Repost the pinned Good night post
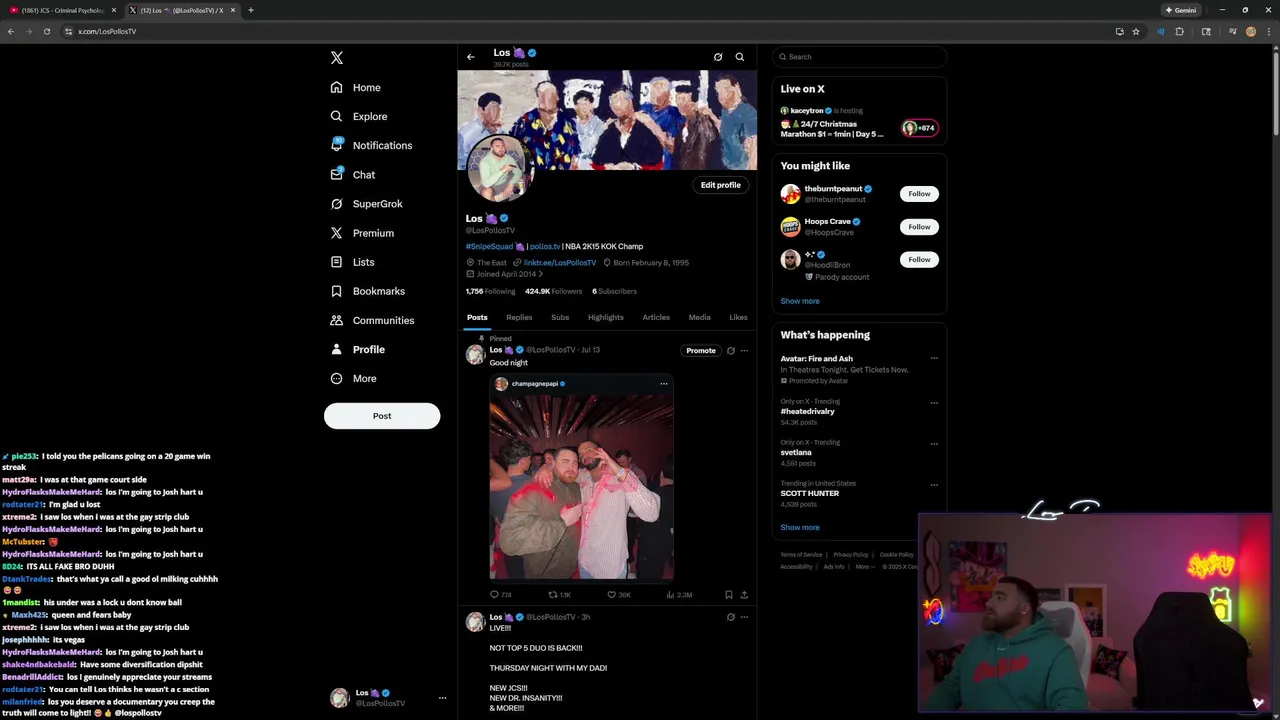This screenshot has height=720, width=1280. click(559, 595)
